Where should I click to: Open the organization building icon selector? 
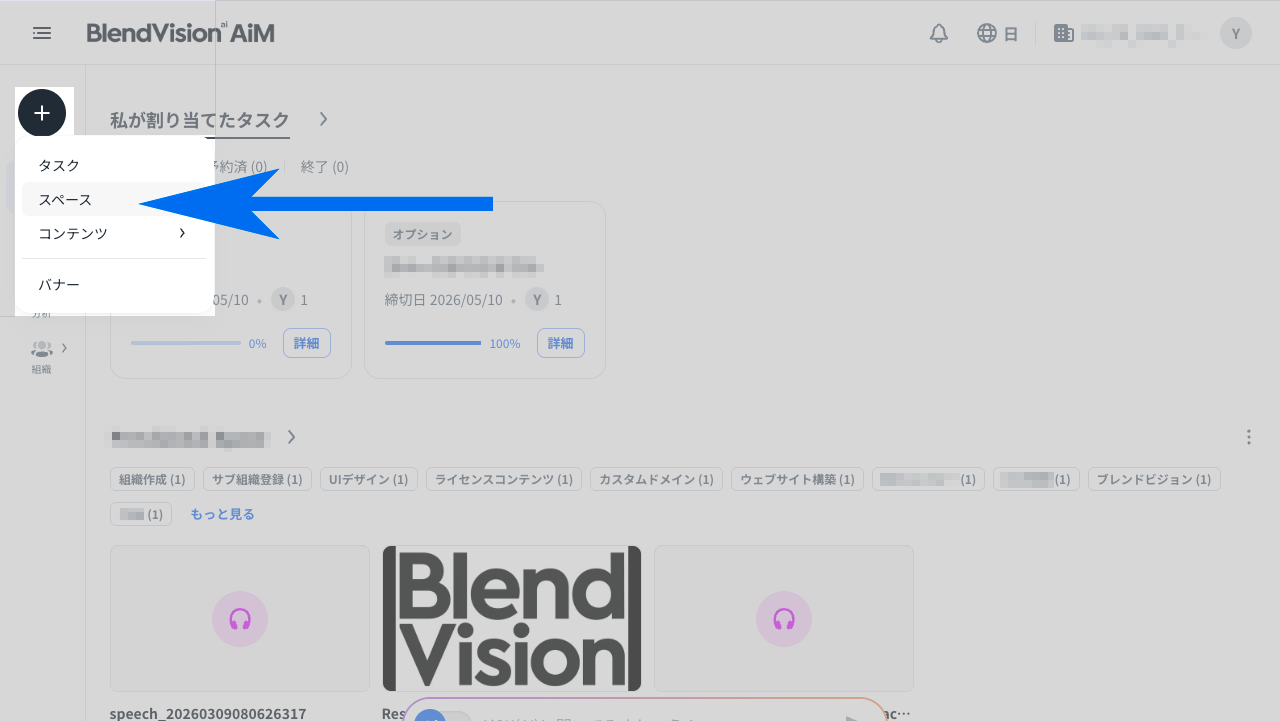[x=1064, y=33]
